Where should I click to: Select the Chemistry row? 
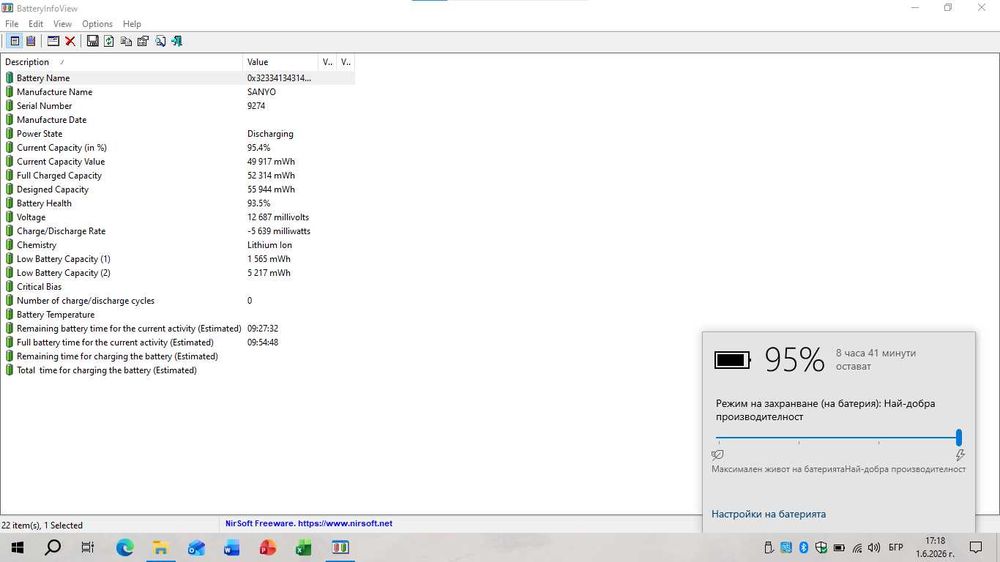pyautogui.click(x=178, y=245)
